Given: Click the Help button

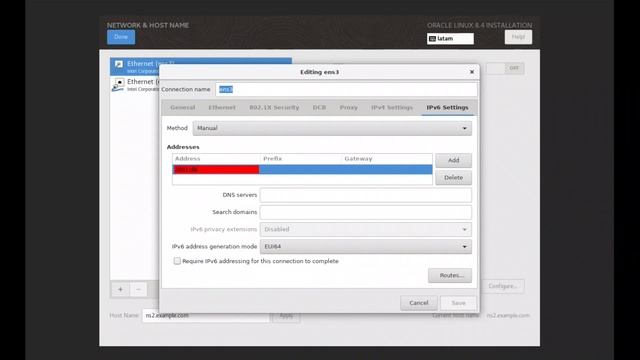Looking at the screenshot, I should (x=518, y=37).
